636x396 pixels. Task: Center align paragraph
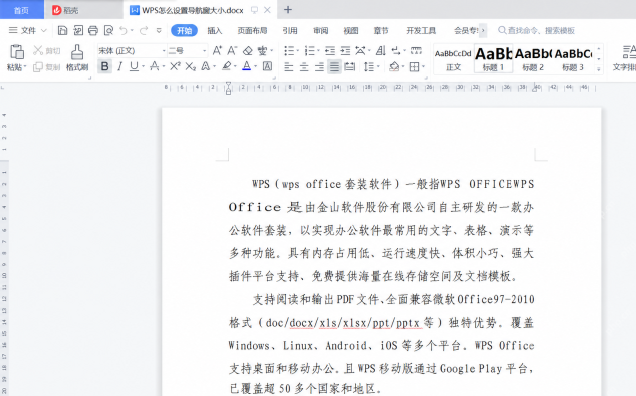coord(304,66)
